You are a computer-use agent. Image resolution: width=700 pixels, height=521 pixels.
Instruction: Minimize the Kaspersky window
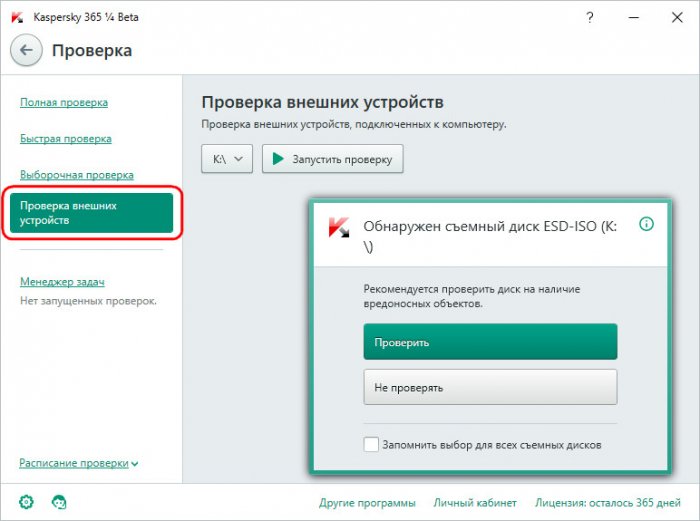click(x=633, y=17)
